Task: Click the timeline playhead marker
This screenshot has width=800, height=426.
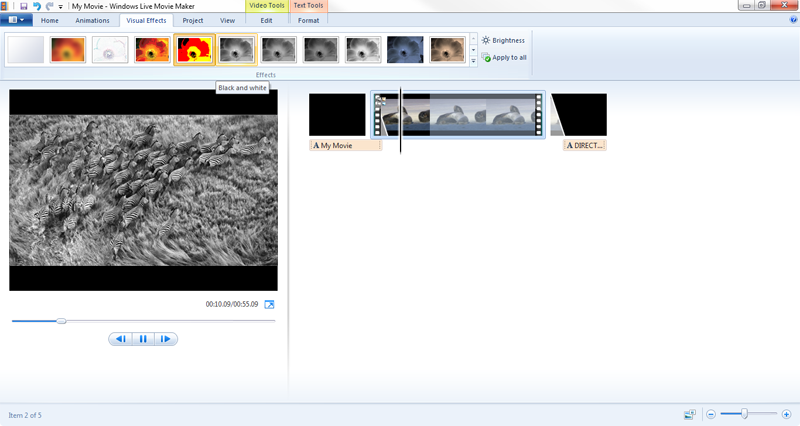Action: point(401,121)
